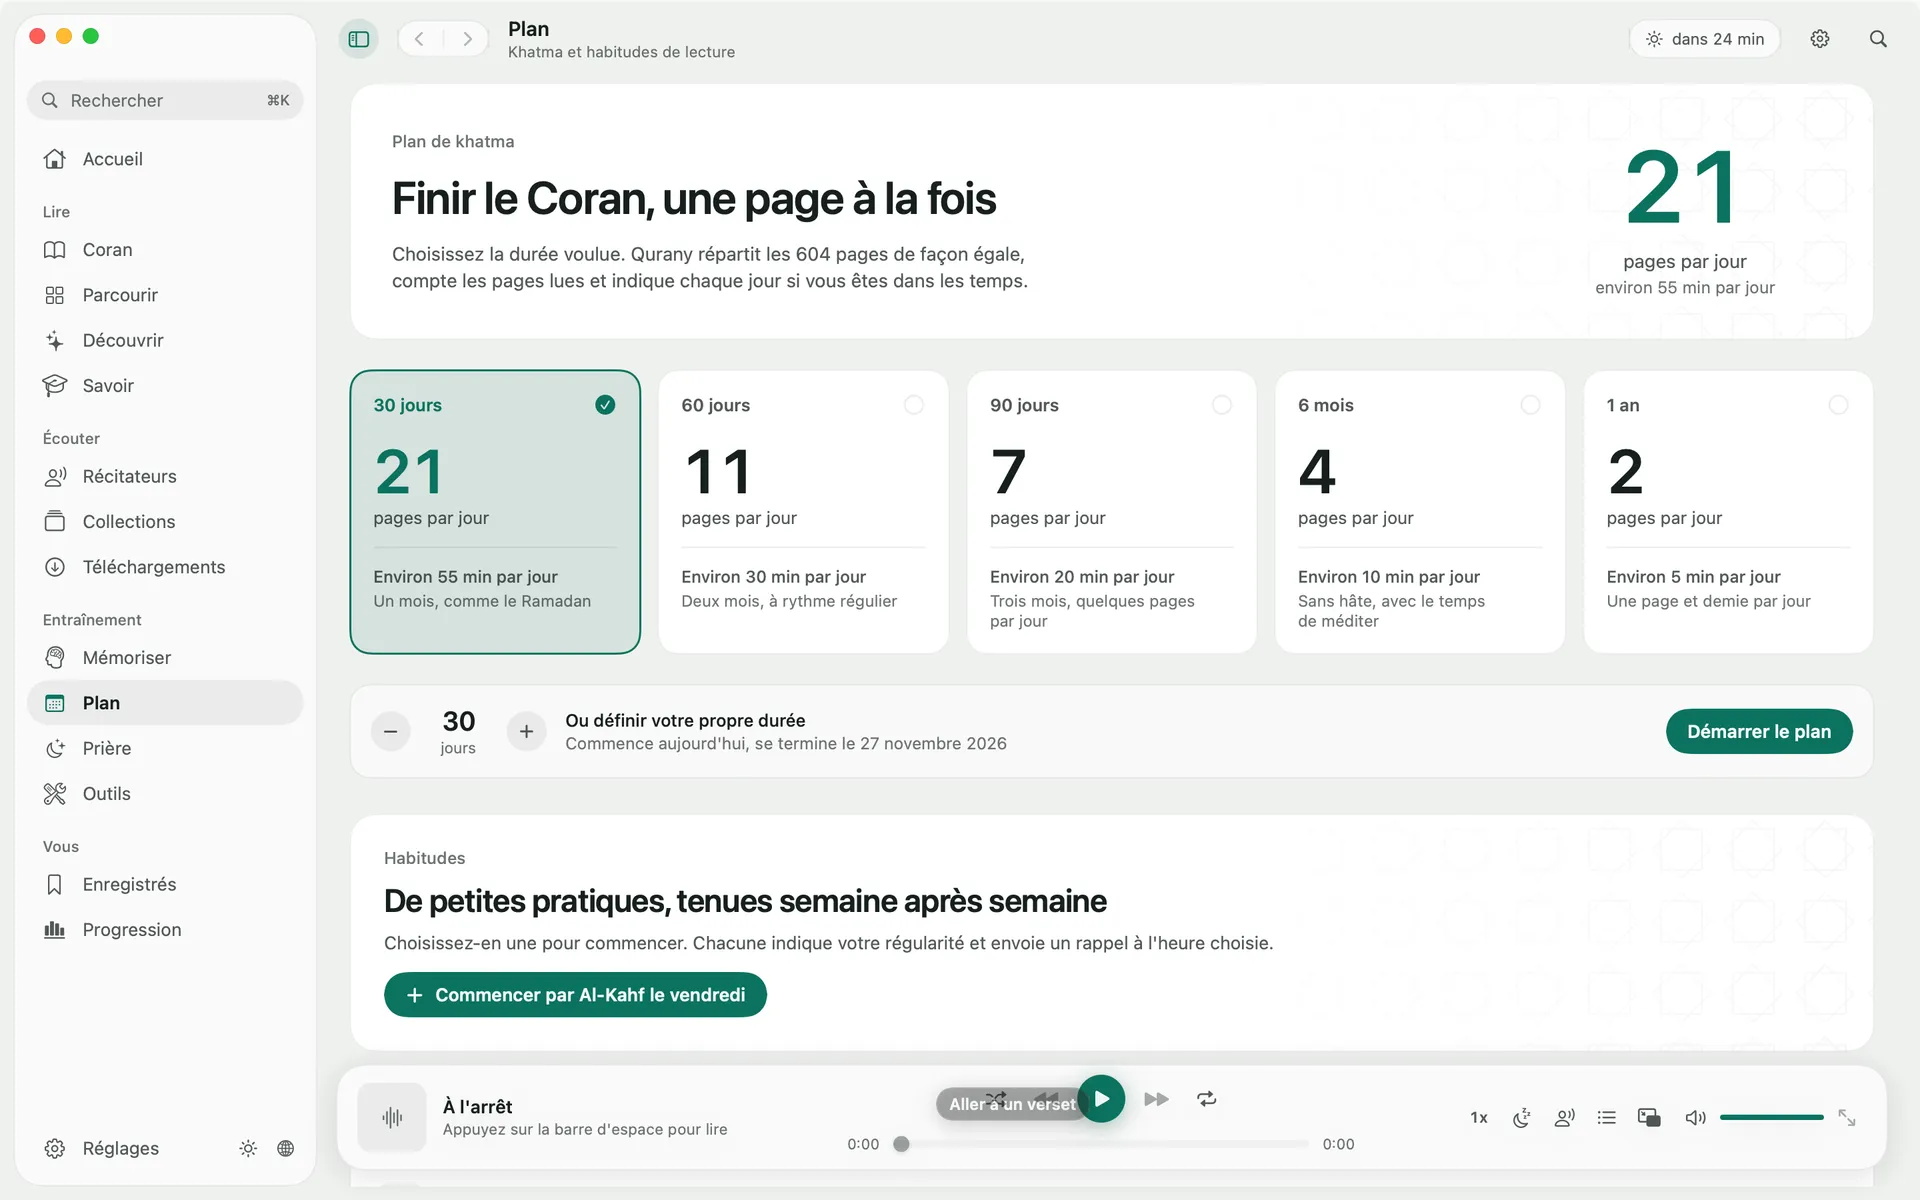This screenshot has width=1920, height=1200.
Task: Choose reciter icon in the player bar
Action: click(1564, 1117)
